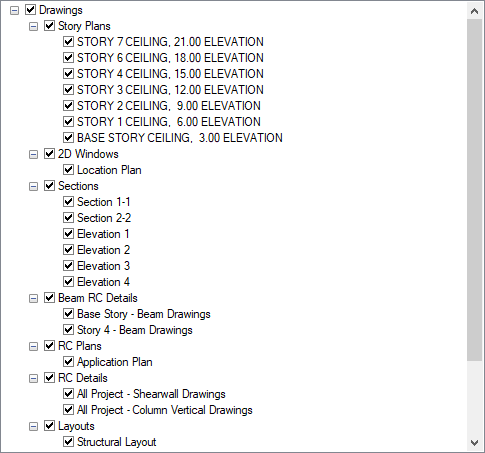Uncheck the STORY 7 CEILING checkbox
This screenshot has height=453, width=485.
click(68, 42)
